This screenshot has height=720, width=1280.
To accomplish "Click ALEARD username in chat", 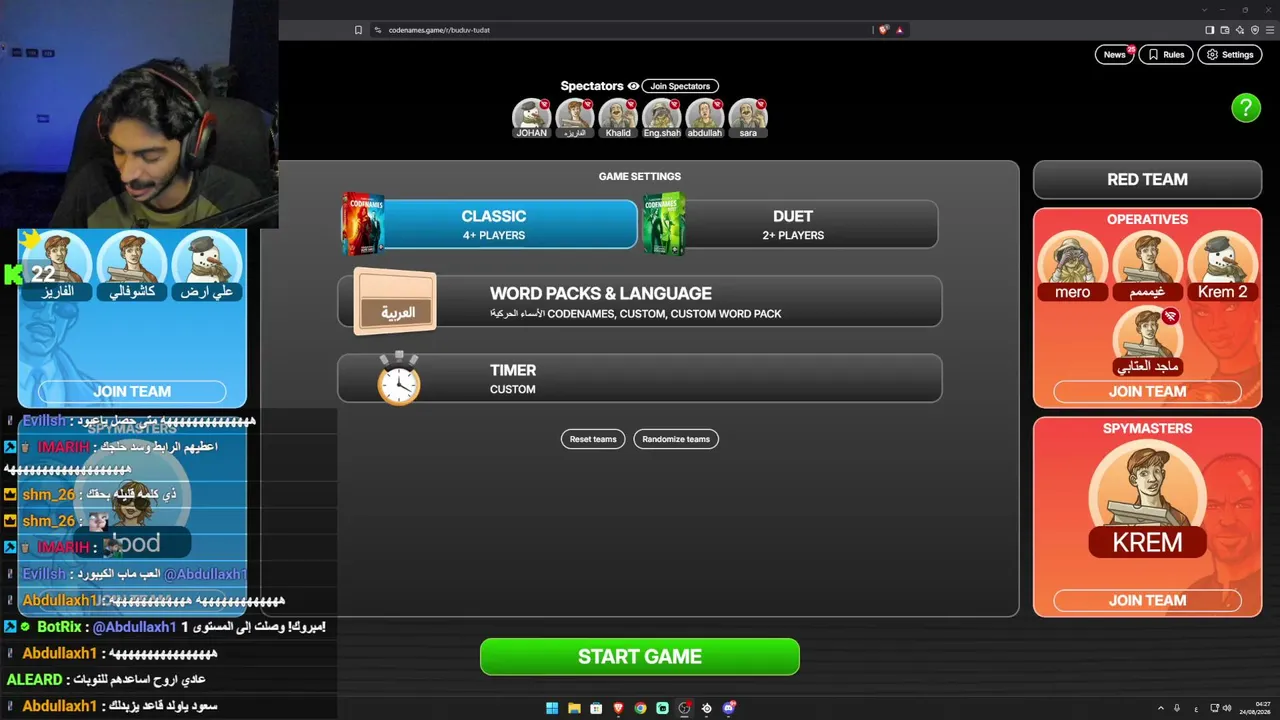I will 35,680.
